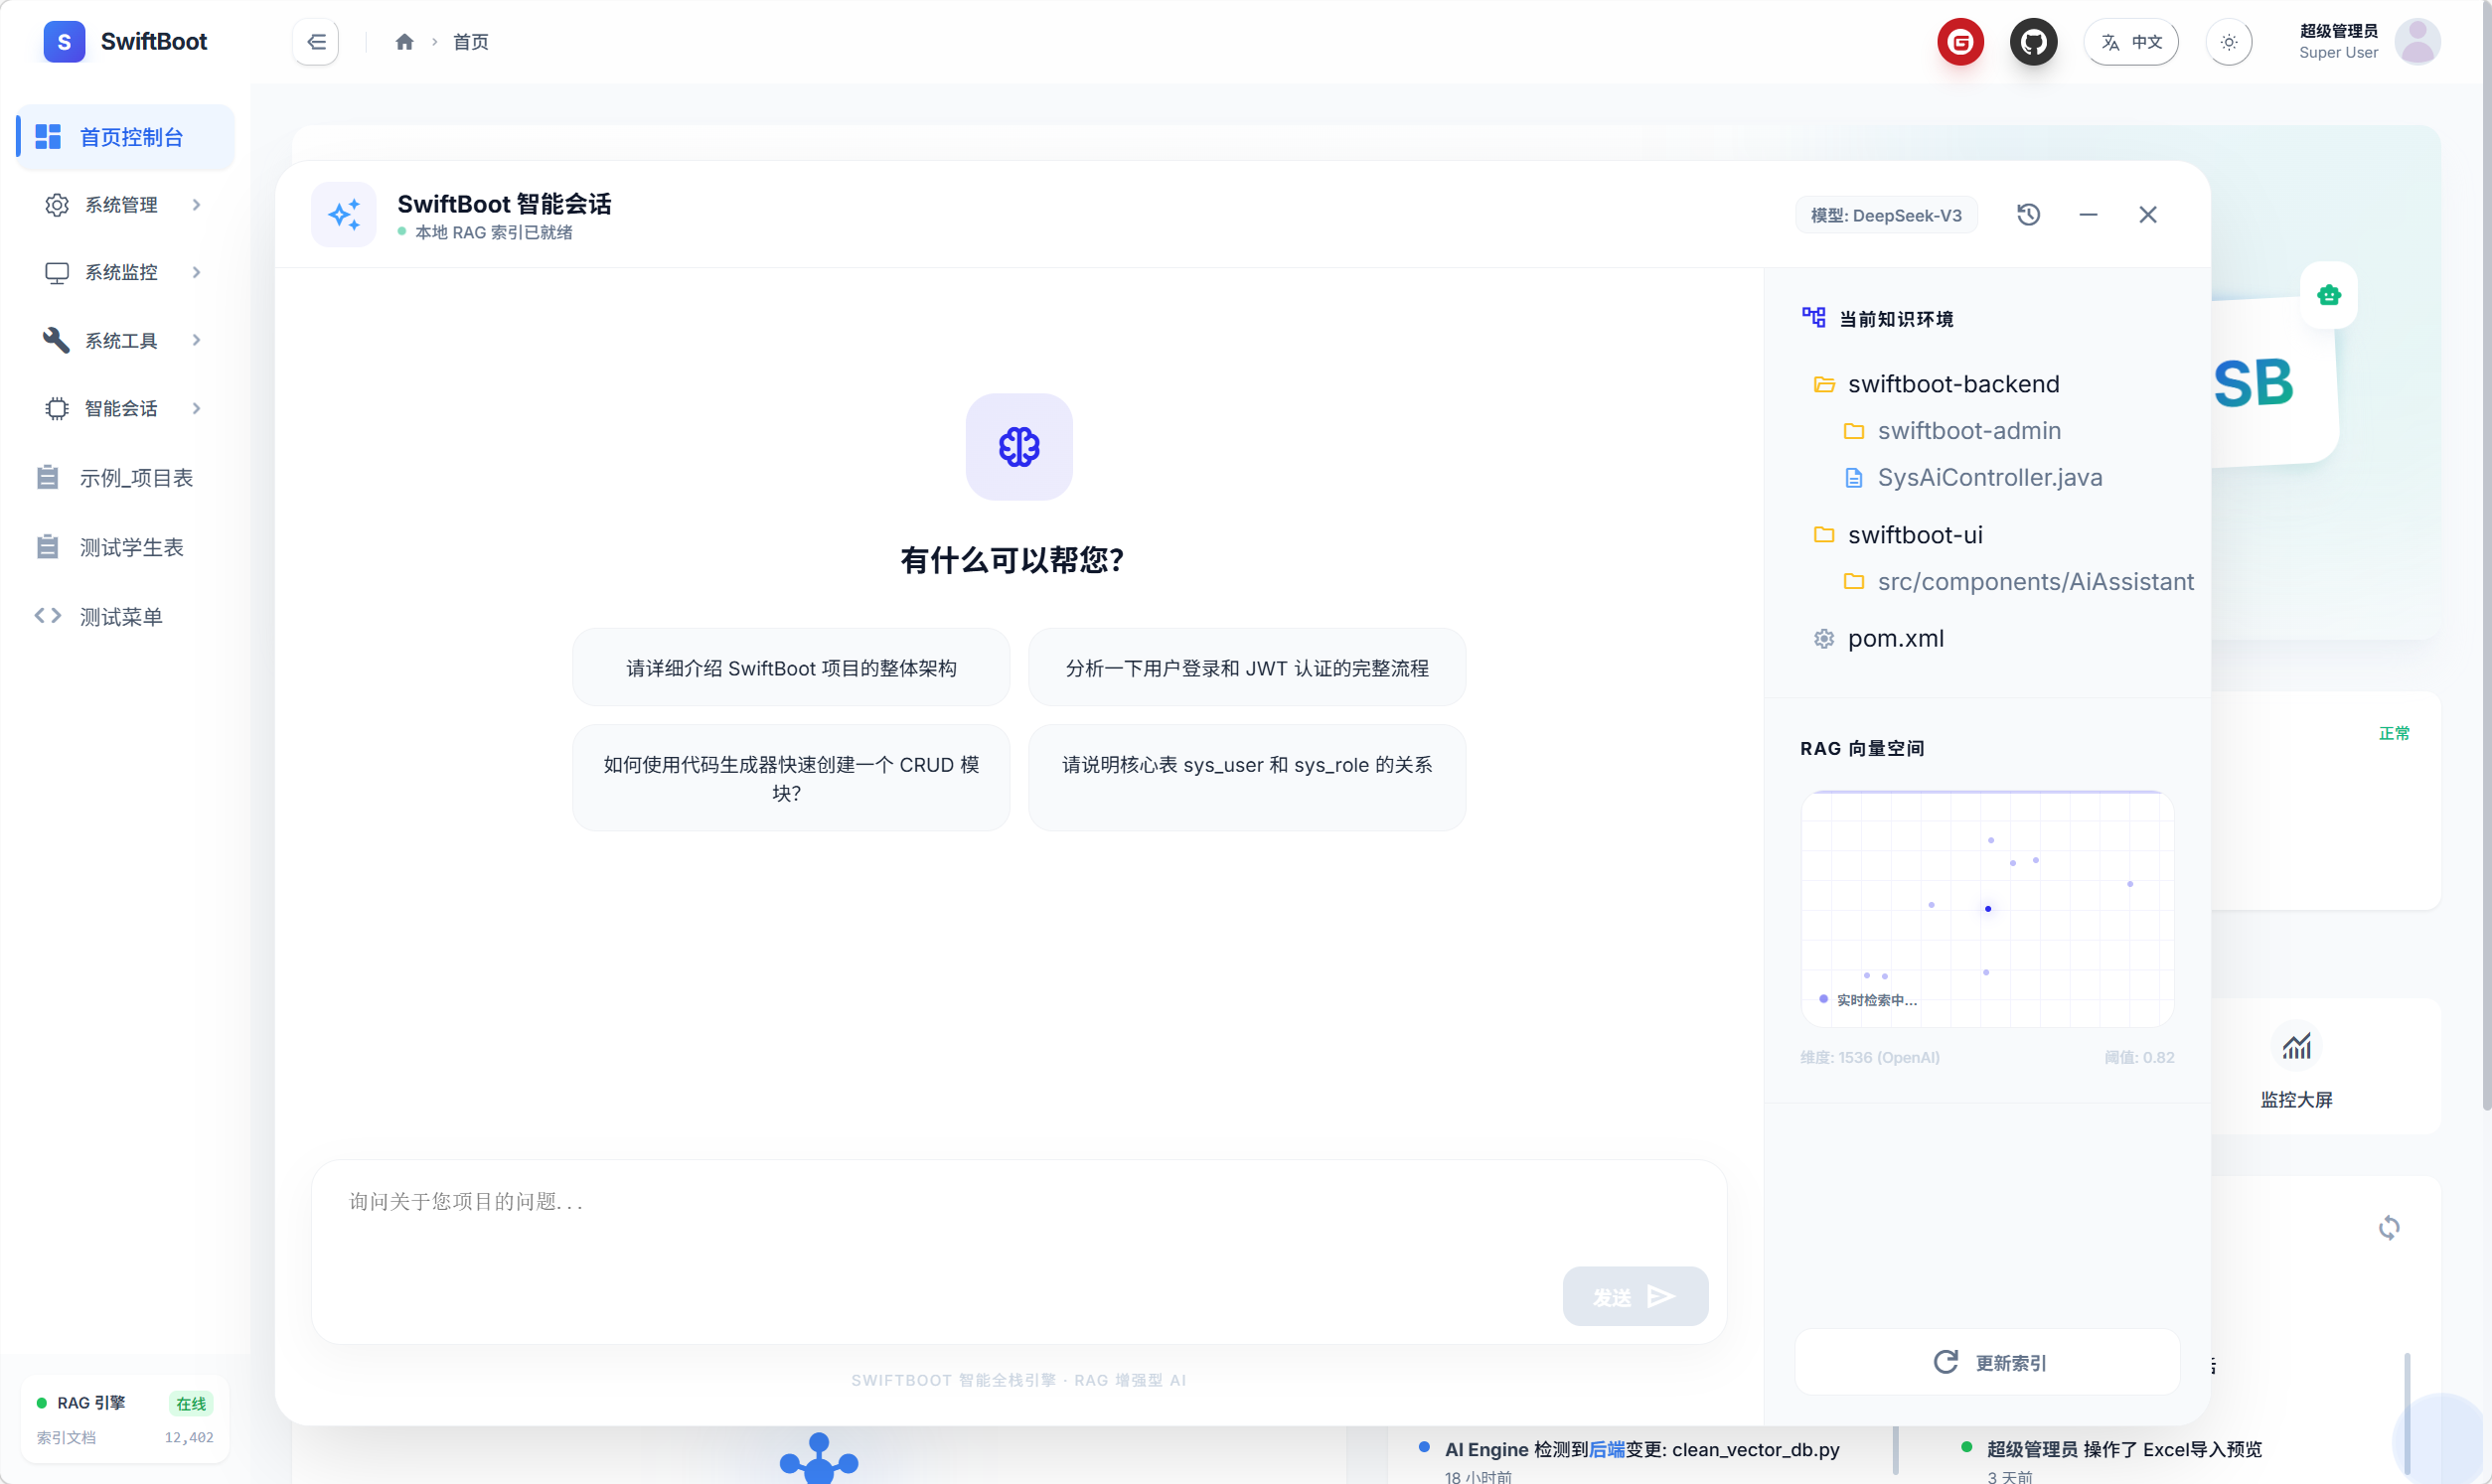Click the 发送 send button

(1635, 1296)
